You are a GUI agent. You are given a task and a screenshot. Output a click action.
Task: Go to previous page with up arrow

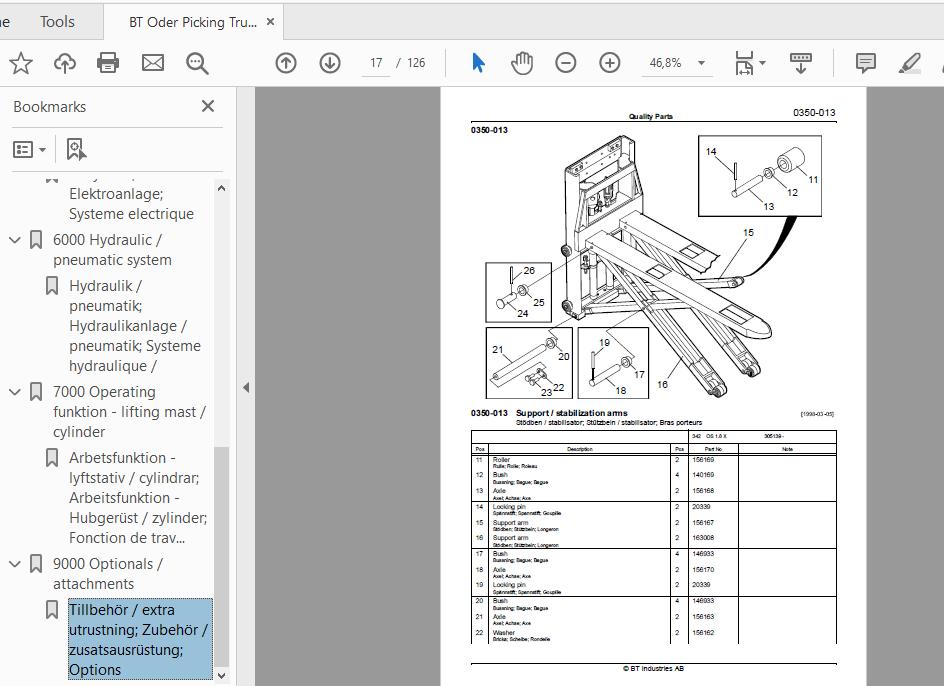point(286,63)
